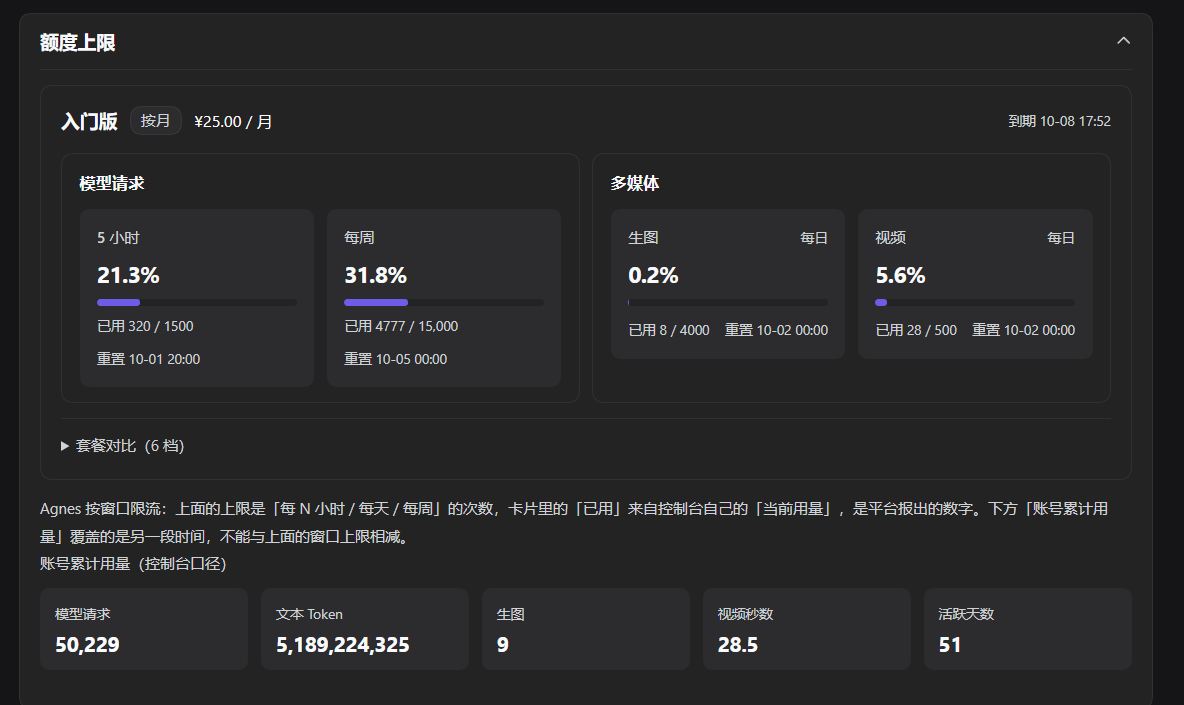Click 重置 10-01 20:00 text
Viewport: 1184px width, 705px height.
pyautogui.click(x=149, y=359)
